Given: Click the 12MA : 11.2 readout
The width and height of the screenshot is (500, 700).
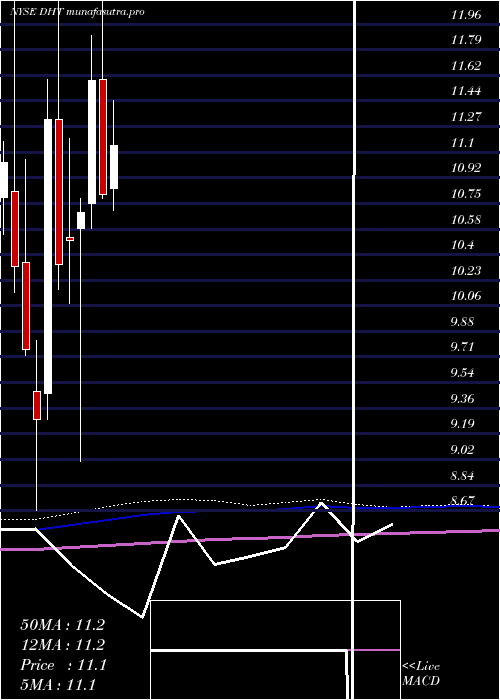Looking at the screenshot, I should point(62,645).
